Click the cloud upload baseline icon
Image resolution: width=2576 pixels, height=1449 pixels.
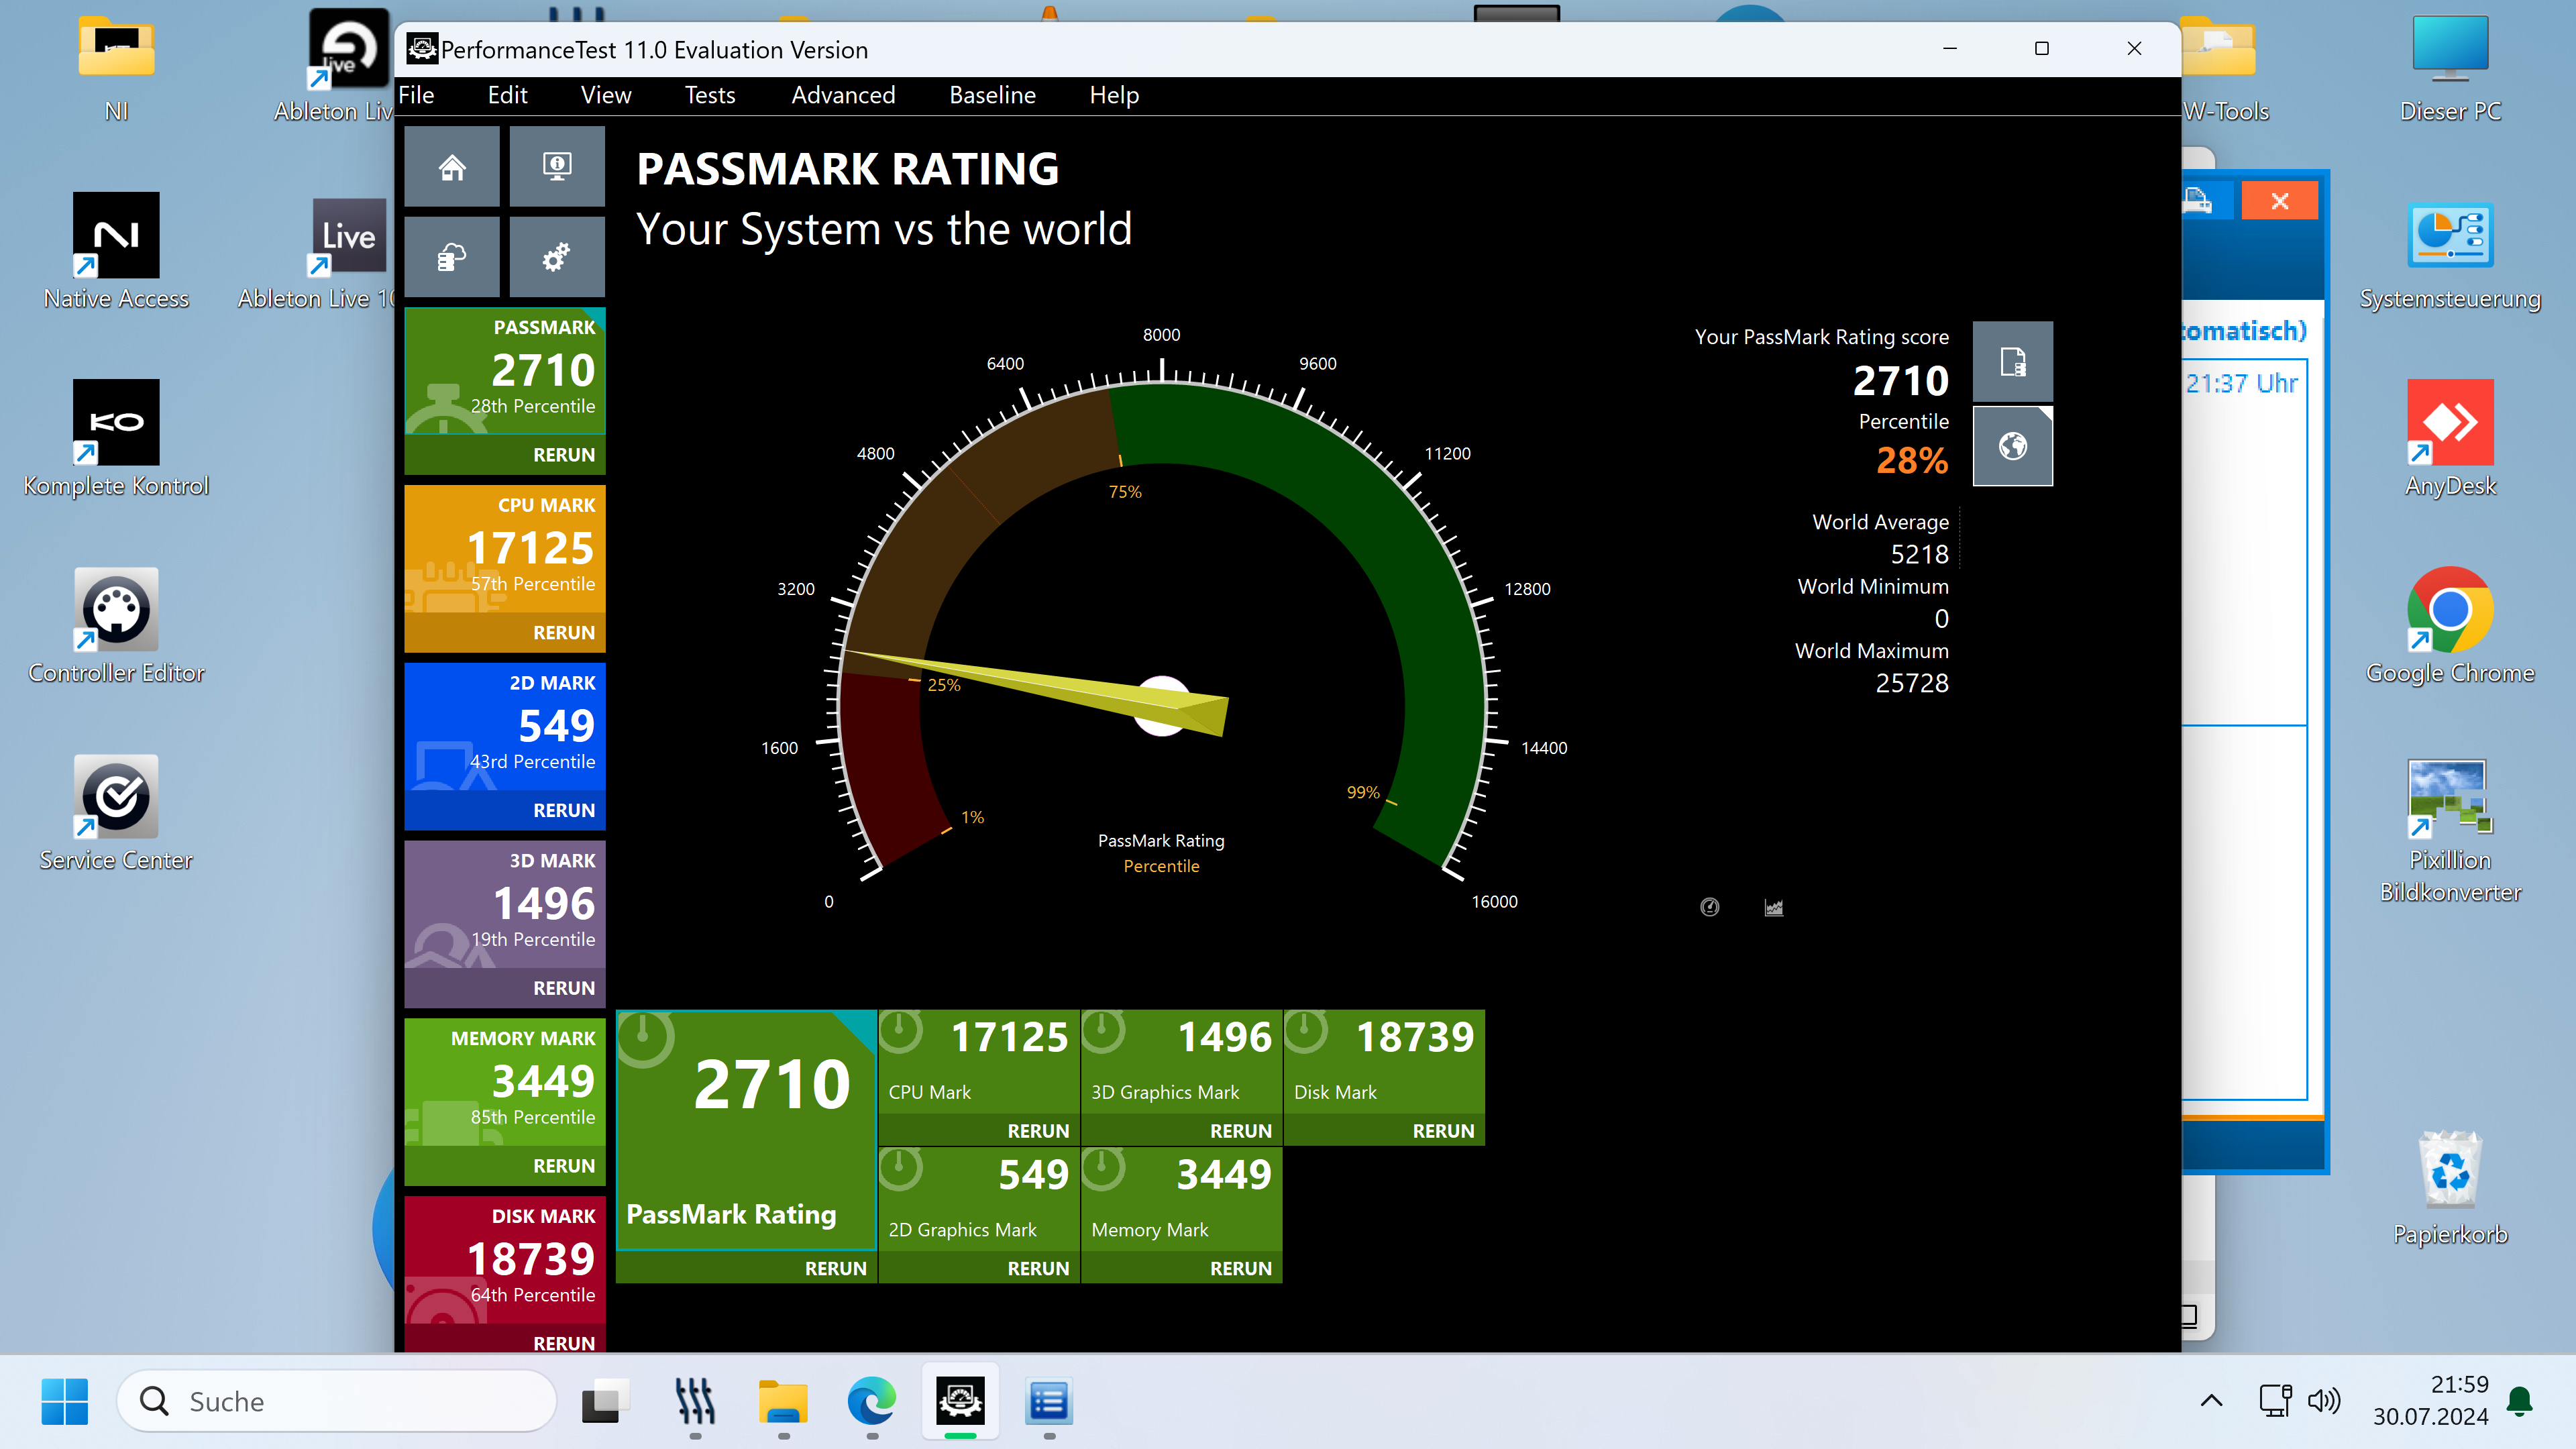452,258
